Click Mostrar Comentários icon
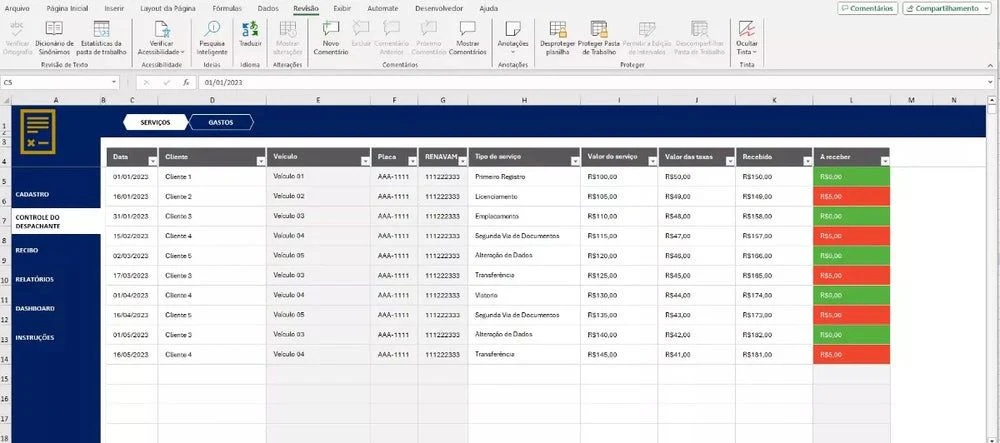Image resolution: width=1000 pixels, height=443 pixels. click(467, 29)
